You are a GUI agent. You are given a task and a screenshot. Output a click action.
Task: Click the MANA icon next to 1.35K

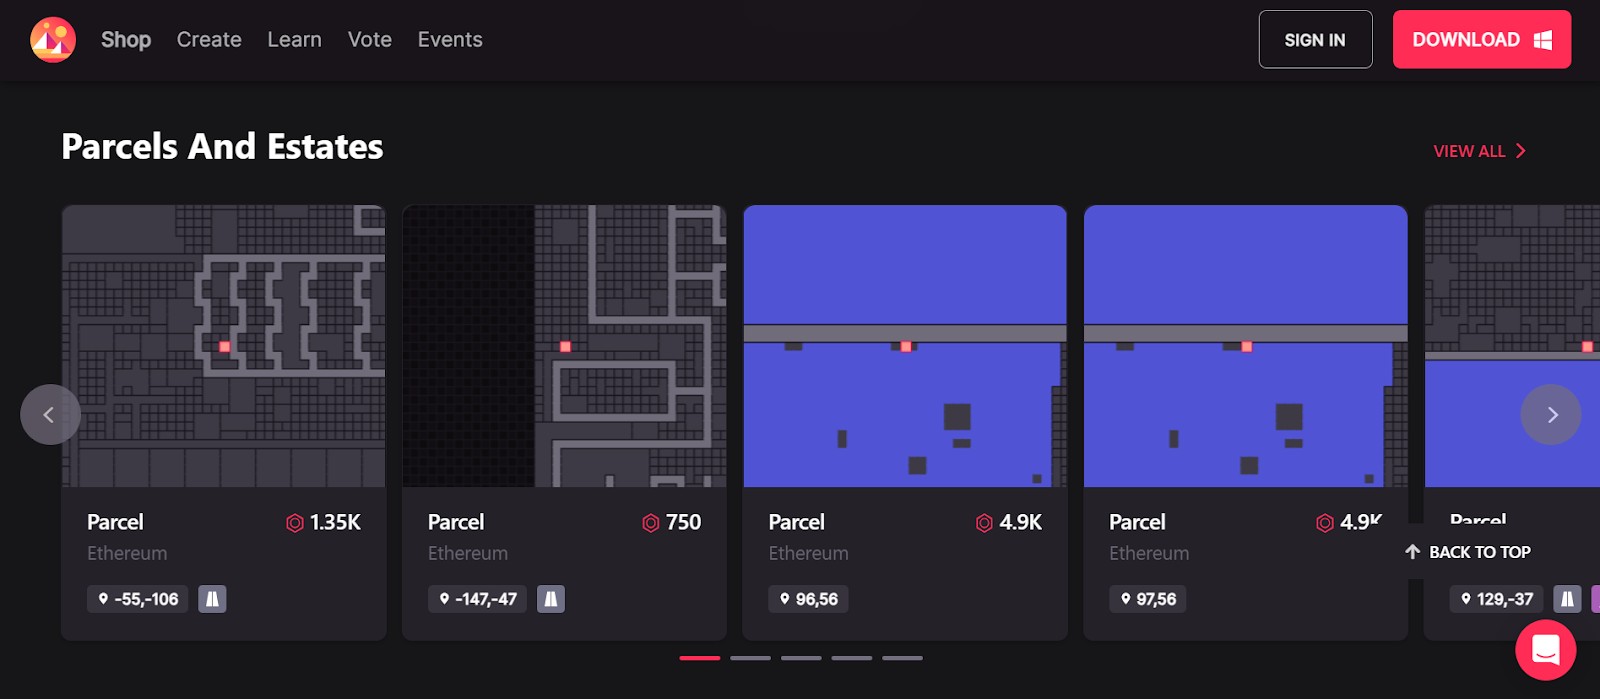295,523
